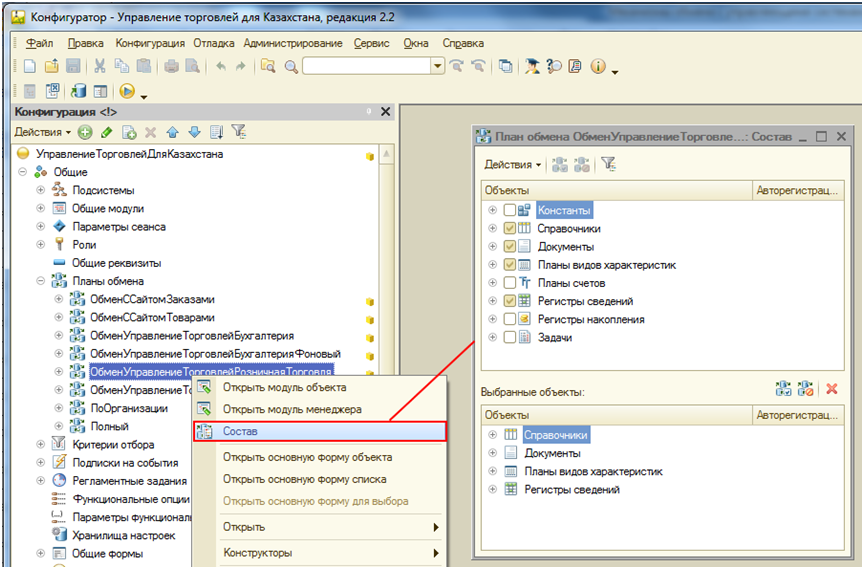Click the blue Move Up arrow icon
The width and height of the screenshot is (864, 569).
pyautogui.click(x=172, y=132)
